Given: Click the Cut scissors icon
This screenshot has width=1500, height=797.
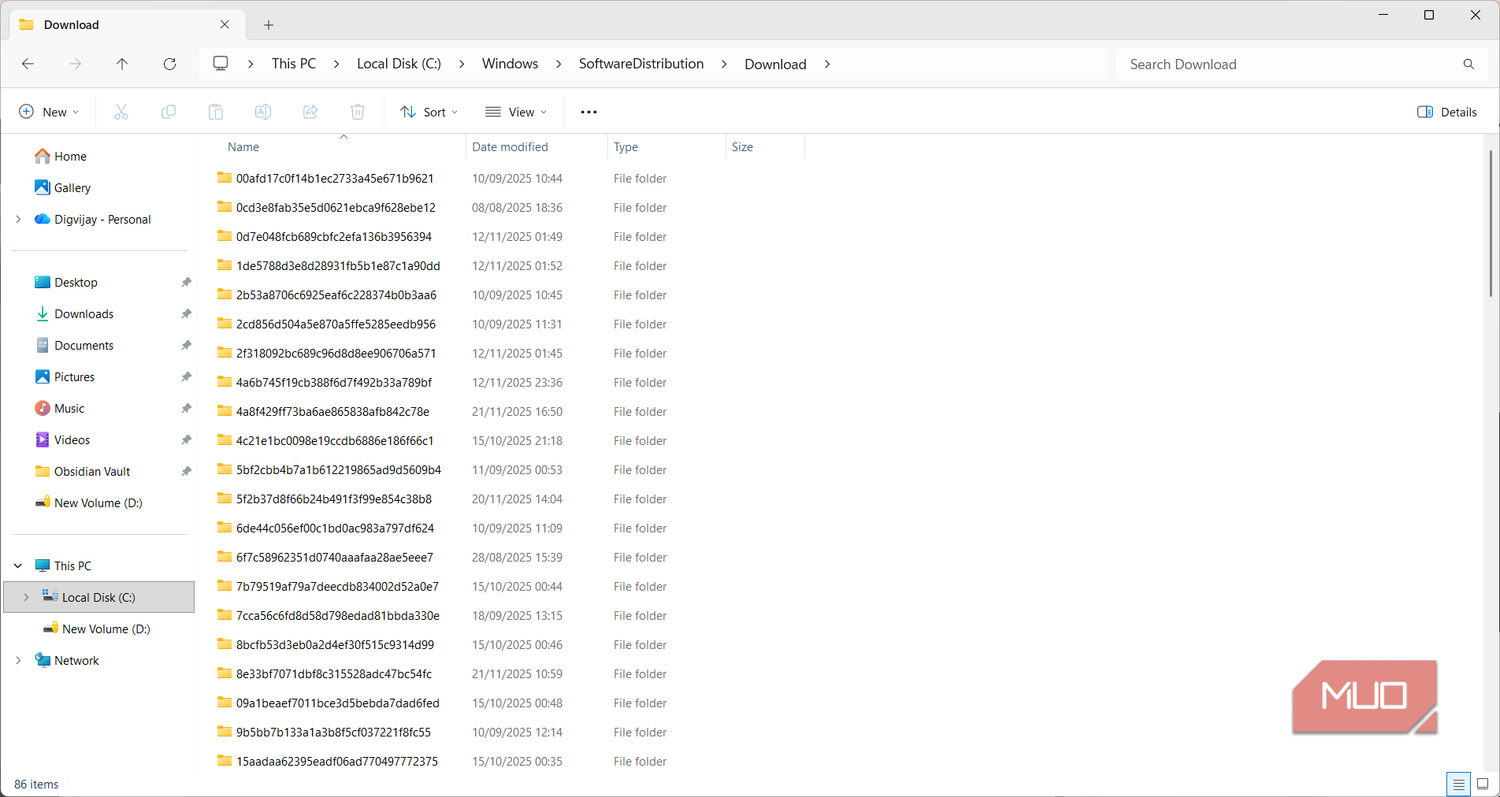Looking at the screenshot, I should (x=121, y=112).
